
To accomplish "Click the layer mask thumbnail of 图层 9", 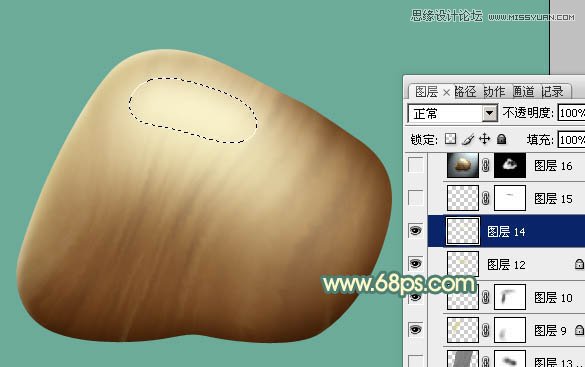I will [510, 330].
